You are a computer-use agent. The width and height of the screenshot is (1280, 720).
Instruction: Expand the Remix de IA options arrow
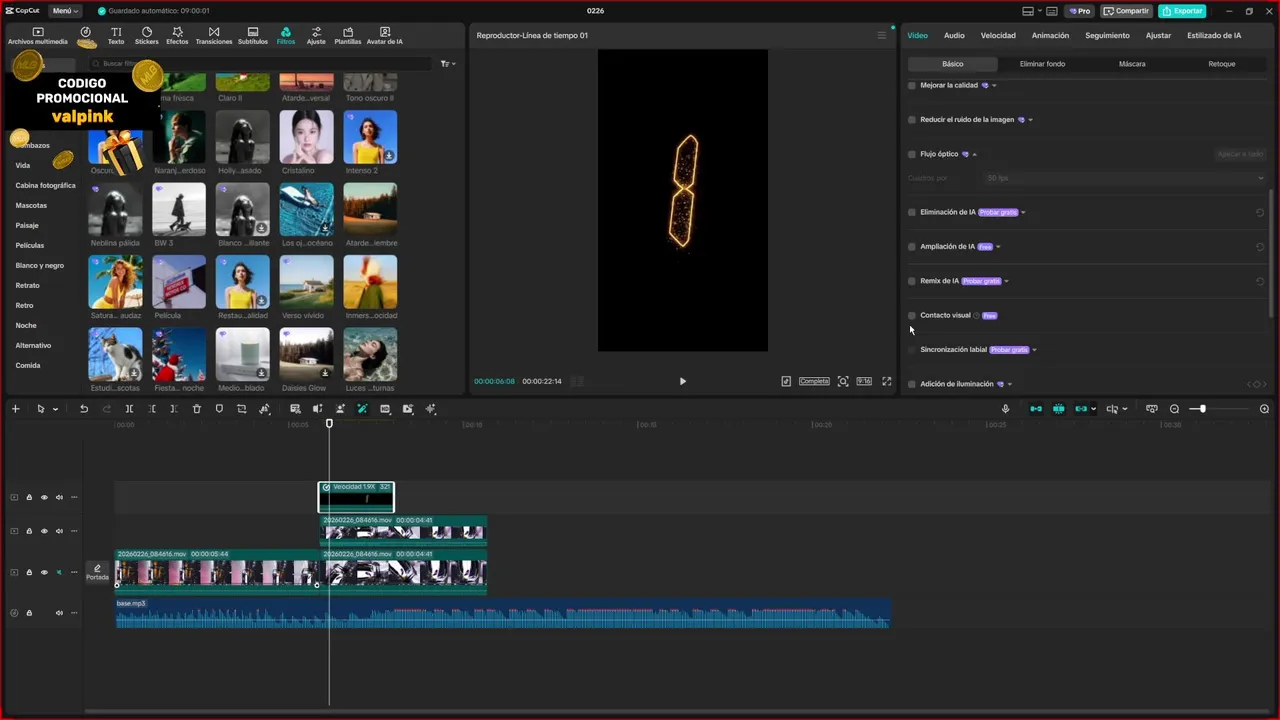1006,281
